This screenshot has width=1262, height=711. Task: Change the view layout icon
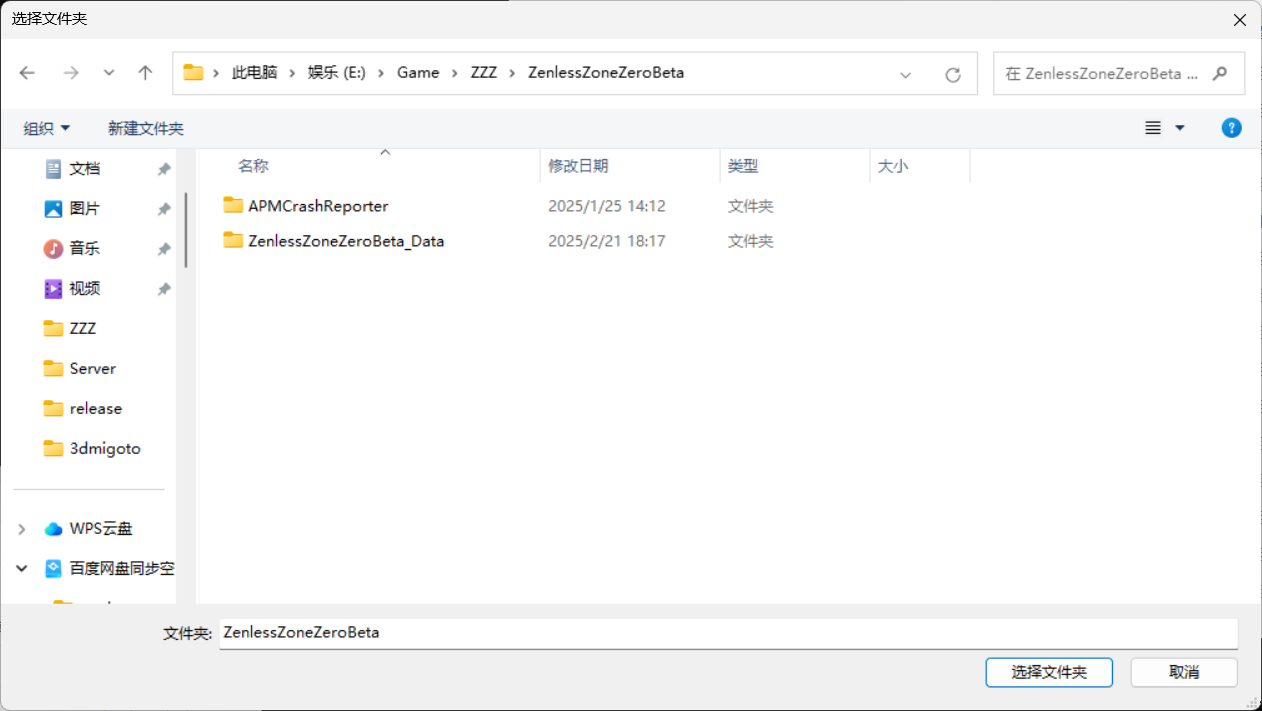tap(1153, 128)
